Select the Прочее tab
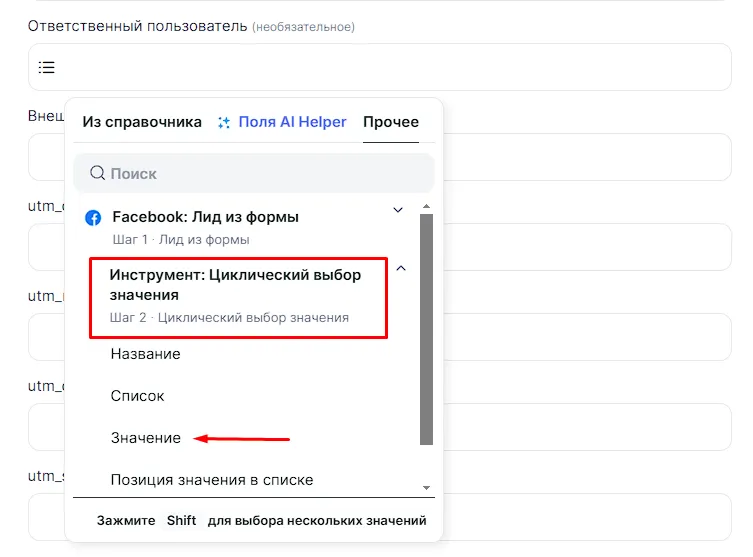The image size is (753, 557). tap(390, 122)
